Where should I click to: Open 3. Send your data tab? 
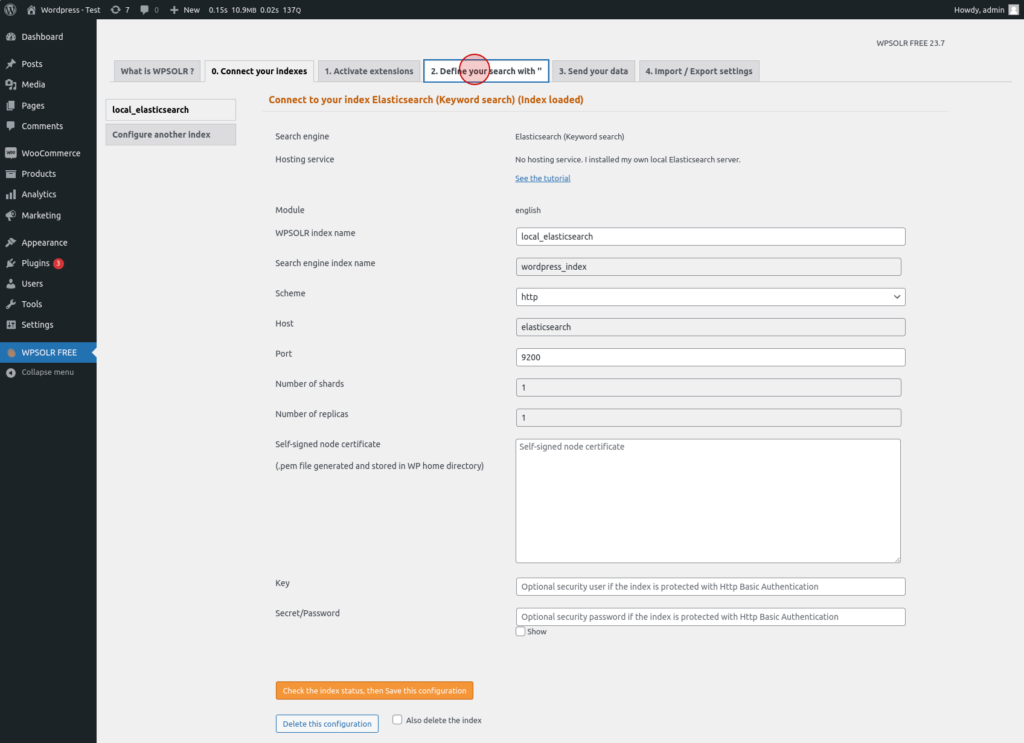[594, 71]
